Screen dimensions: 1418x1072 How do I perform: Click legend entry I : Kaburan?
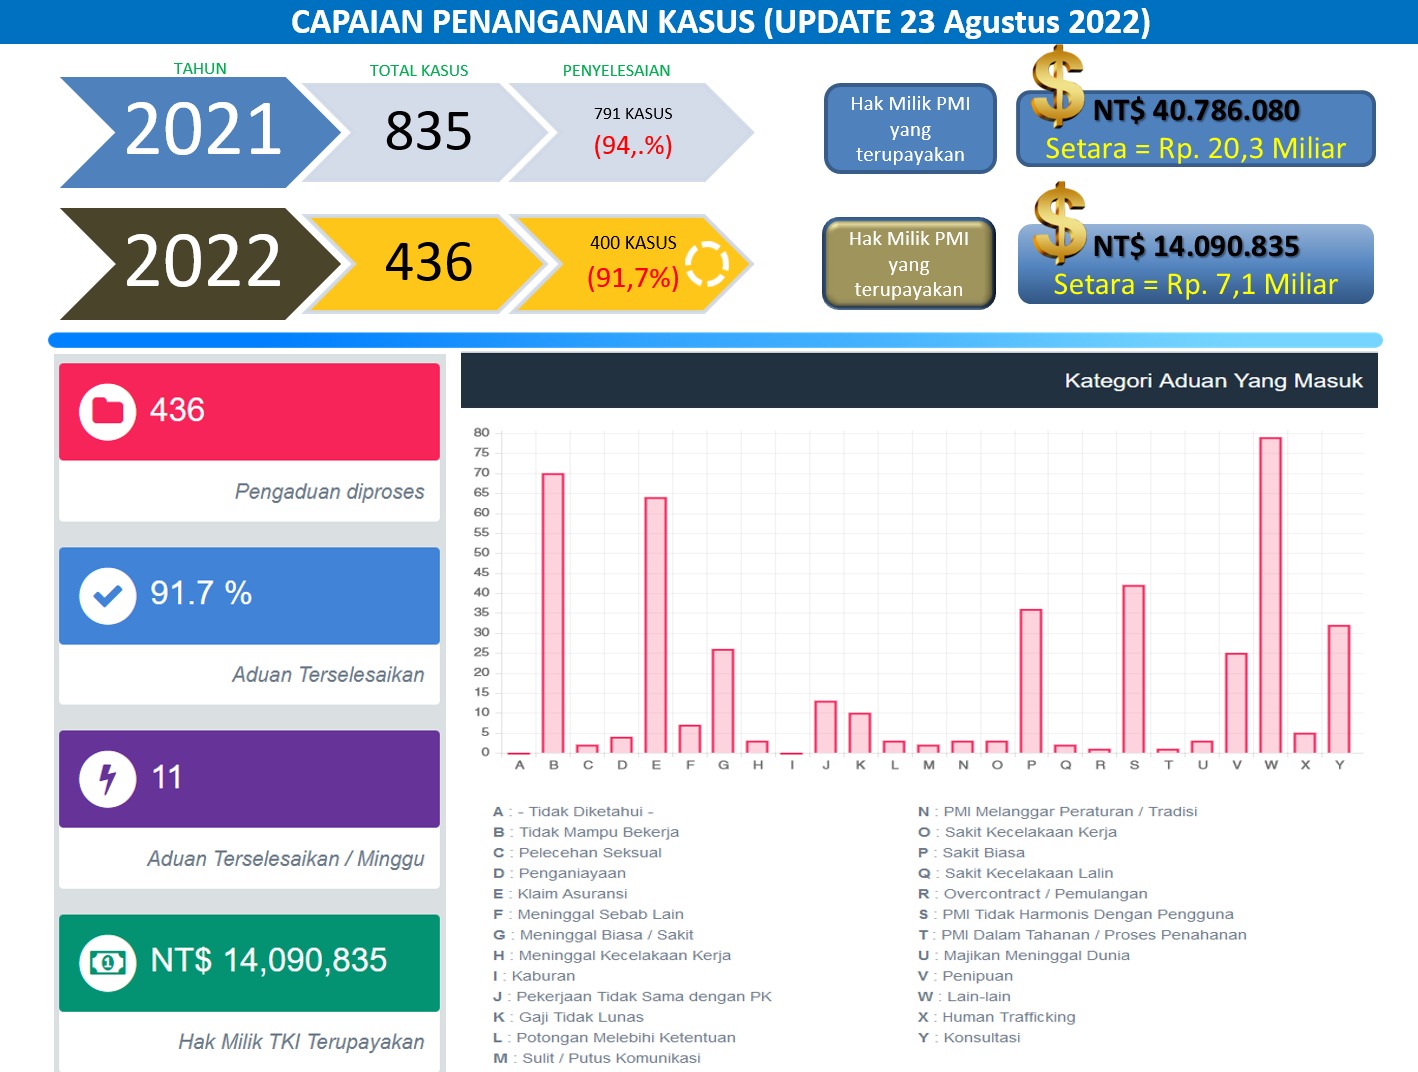click(x=534, y=976)
